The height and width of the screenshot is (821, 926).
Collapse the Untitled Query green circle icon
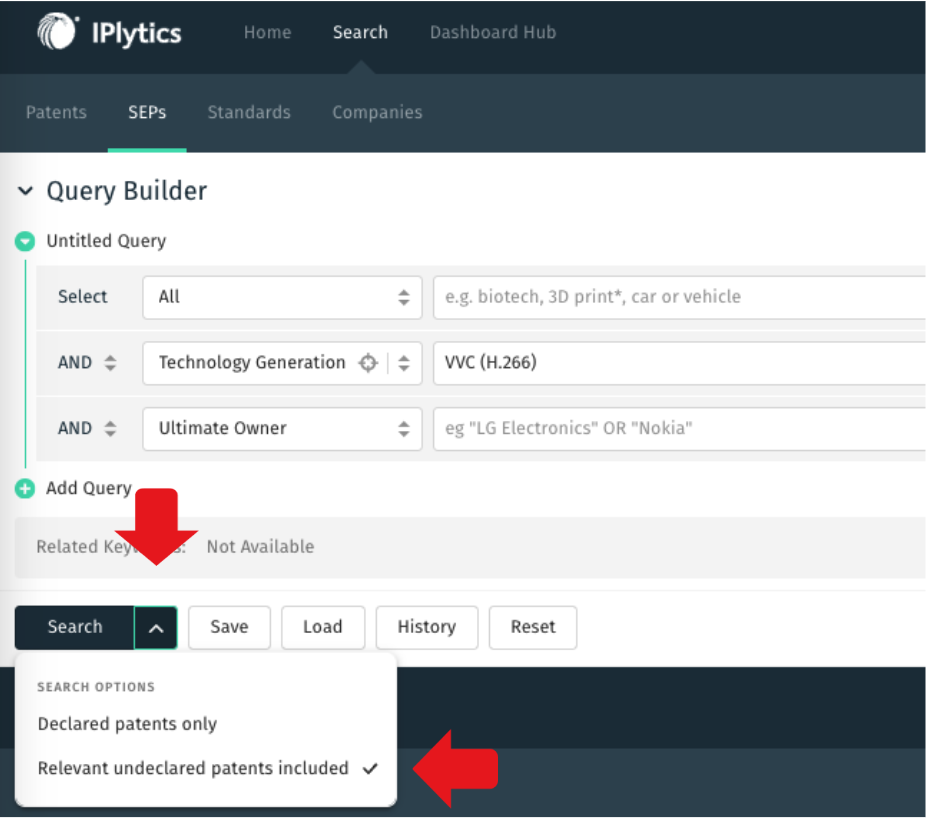[25, 241]
